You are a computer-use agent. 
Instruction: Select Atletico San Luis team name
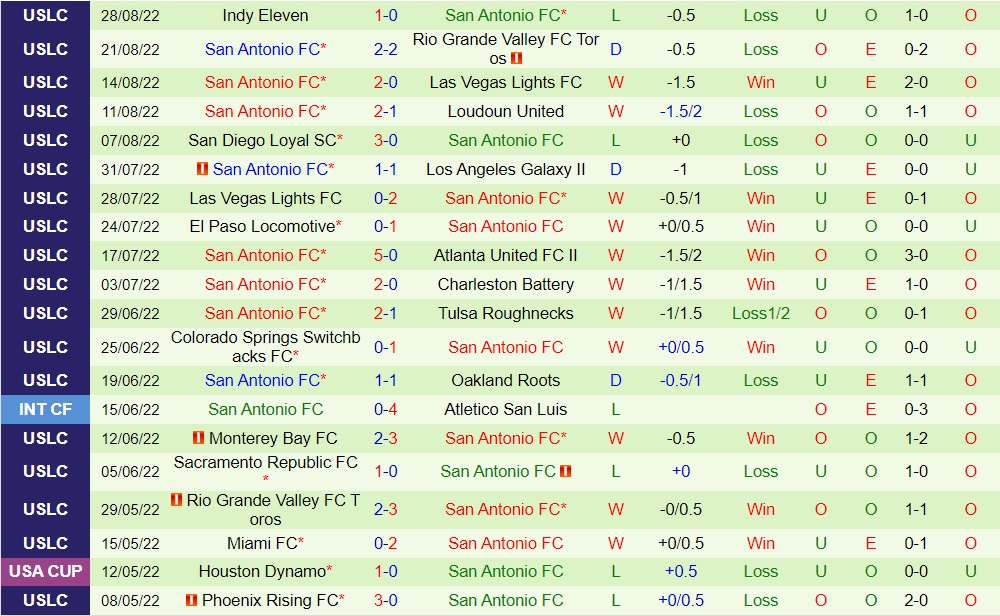coord(505,409)
